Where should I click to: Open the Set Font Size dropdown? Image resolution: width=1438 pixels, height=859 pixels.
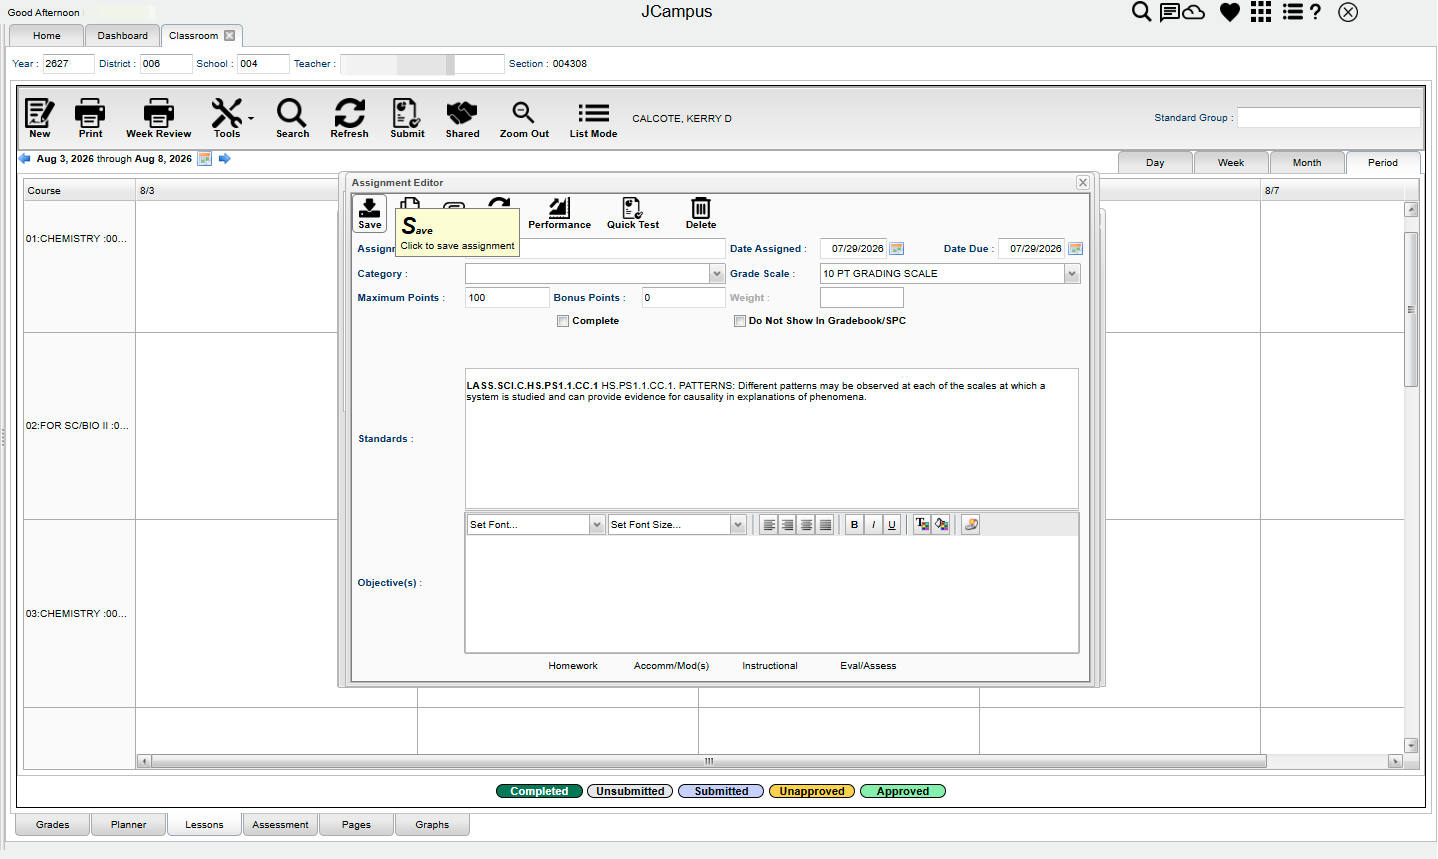tap(738, 525)
